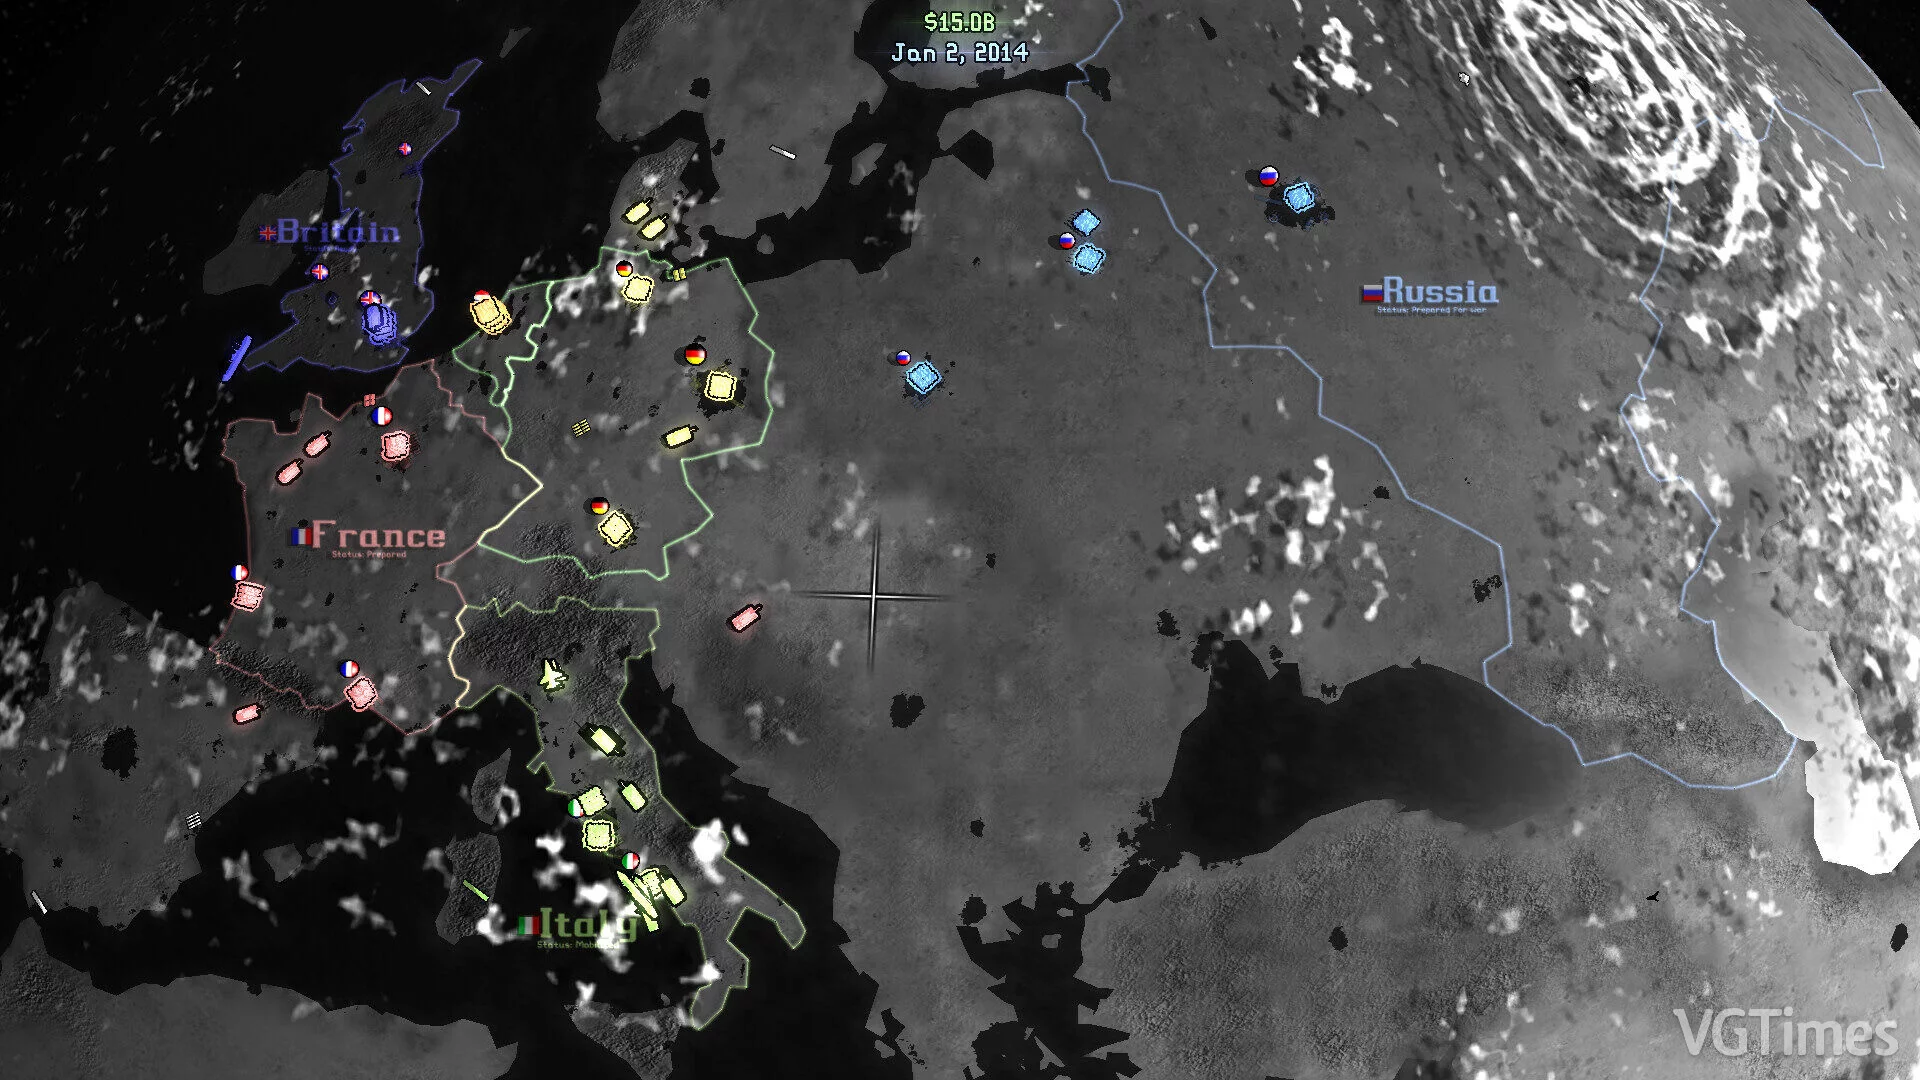The width and height of the screenshot is (1920, 1080).
Task: Click the French flag marker in northern France
Action: (381, 415)
